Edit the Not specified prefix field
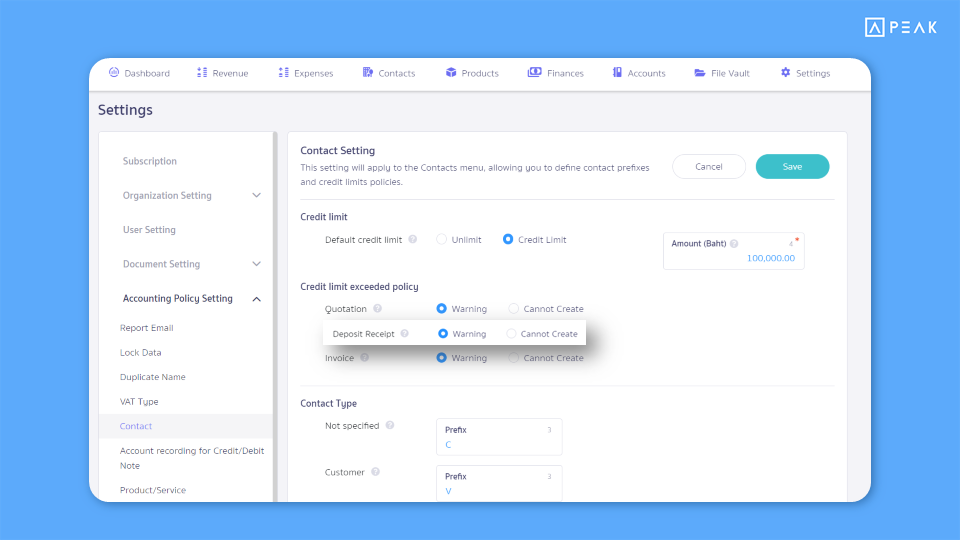The image size is (960, 540). pyautogui.click(x=499, y=437)
